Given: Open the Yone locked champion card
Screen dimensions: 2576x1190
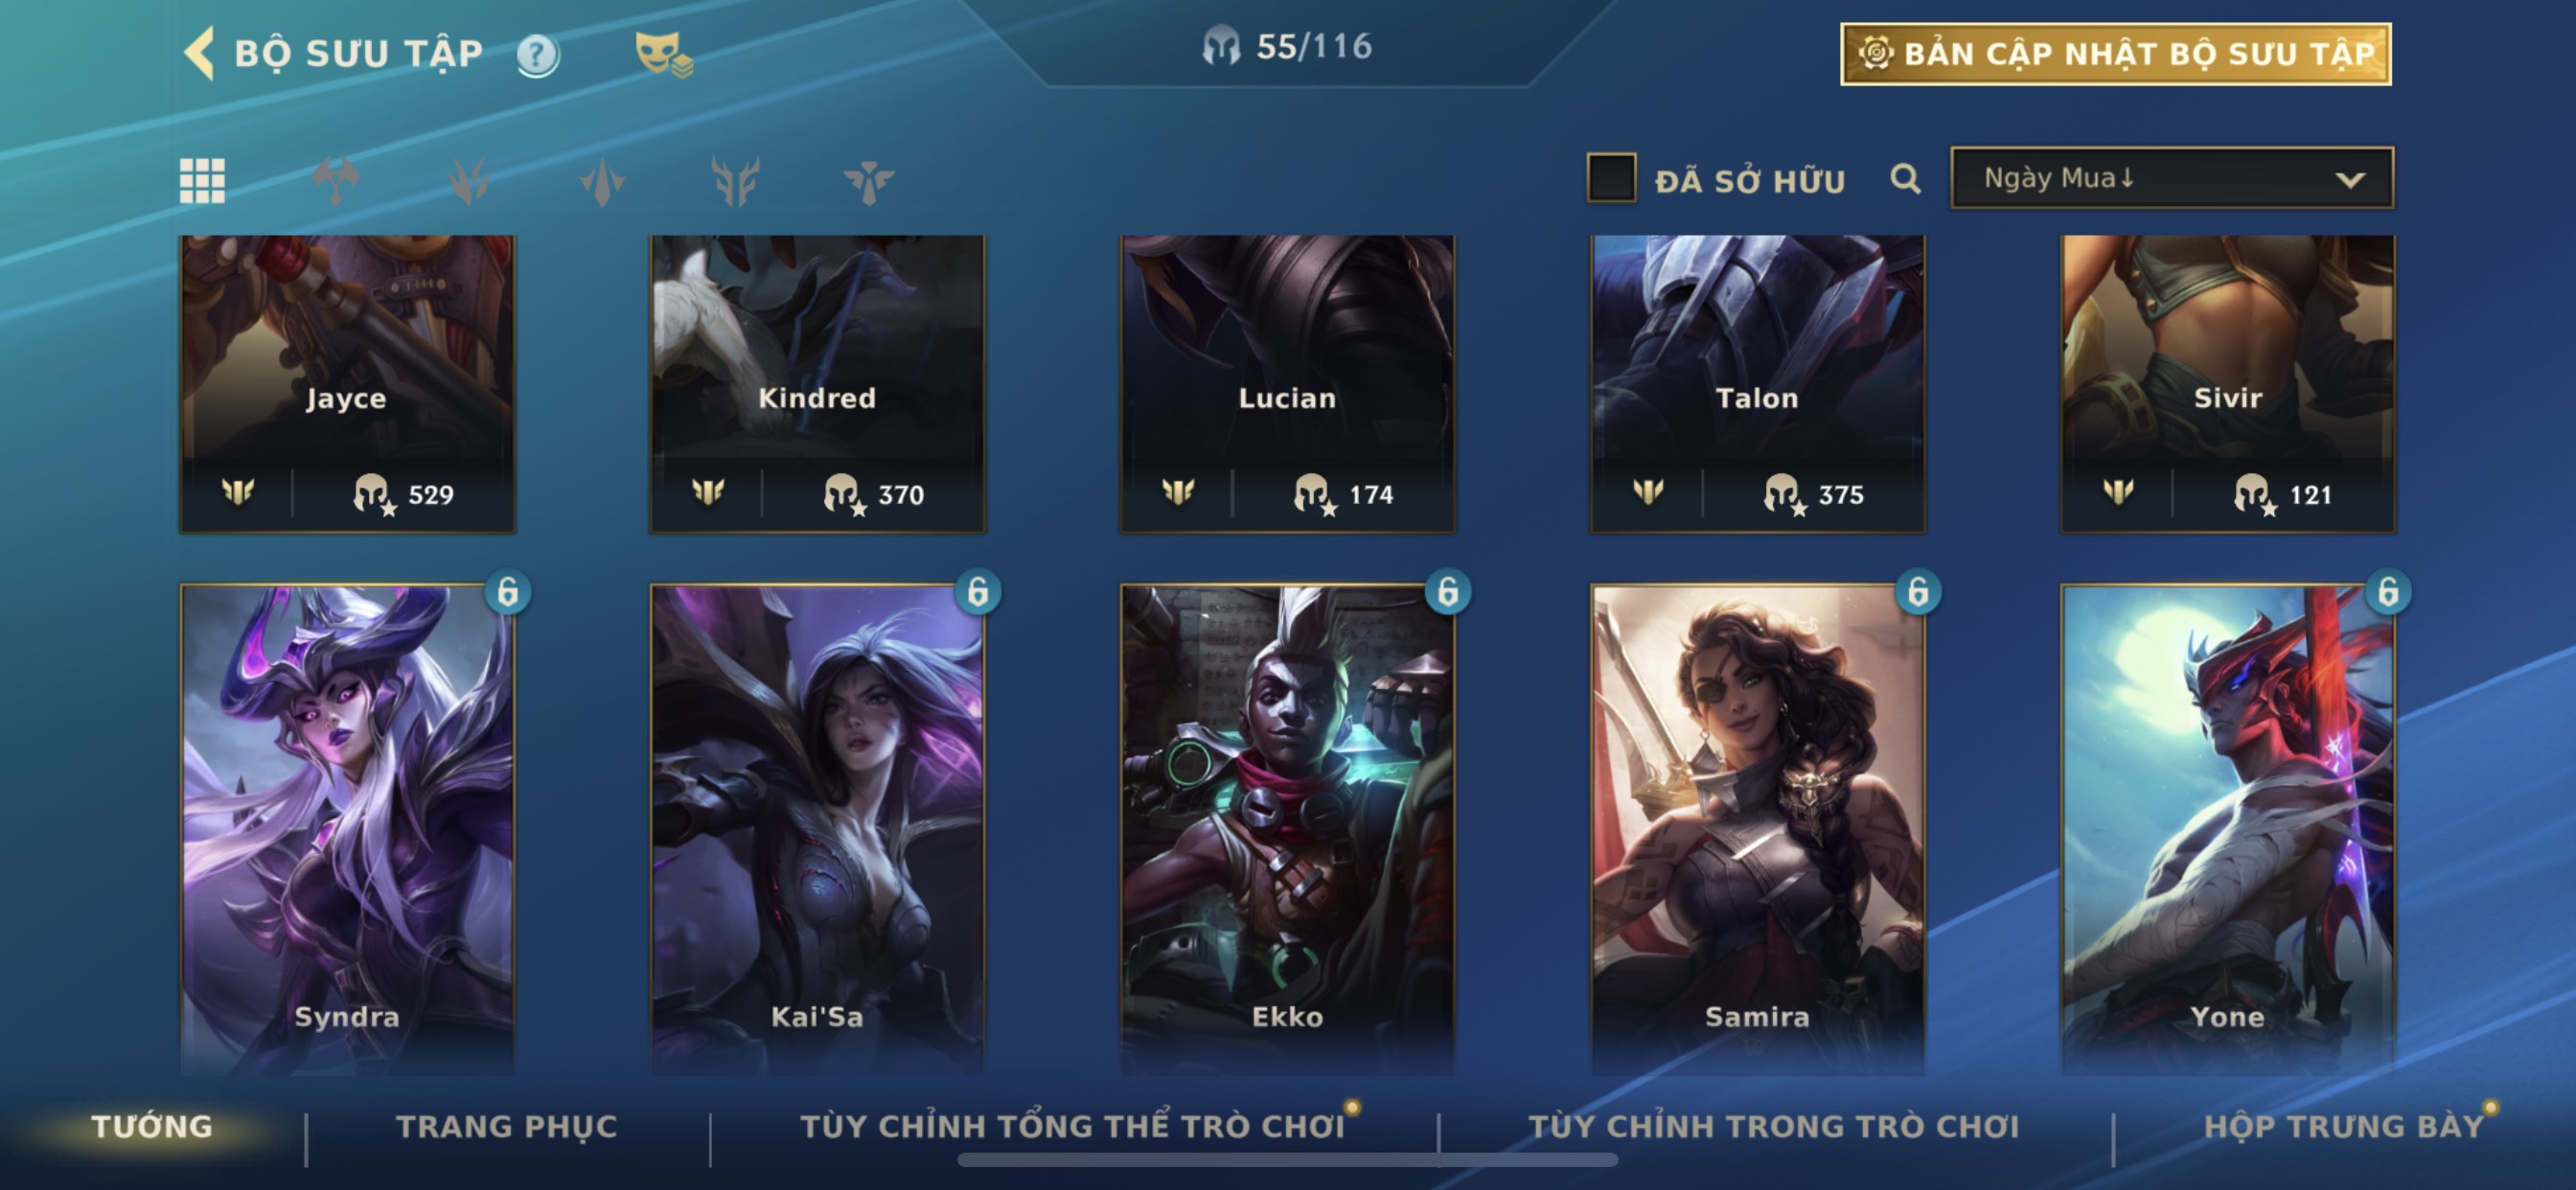Looking at the screenshot, I should tap(2227, 830).
